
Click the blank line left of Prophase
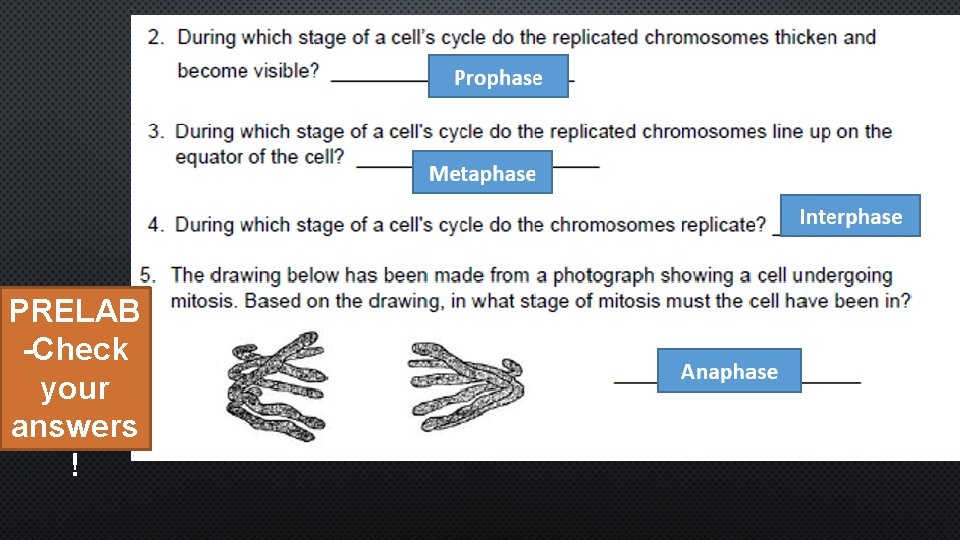click(378, 79)
